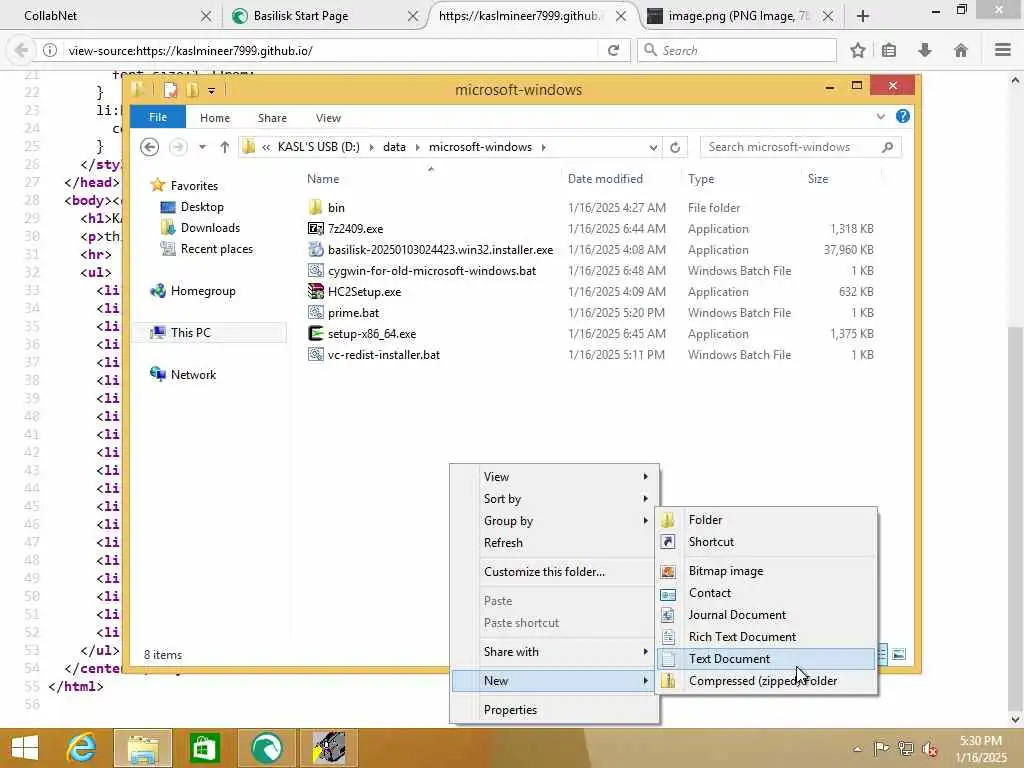Expand the Explorer ribbon chevron

coord(880,117)
